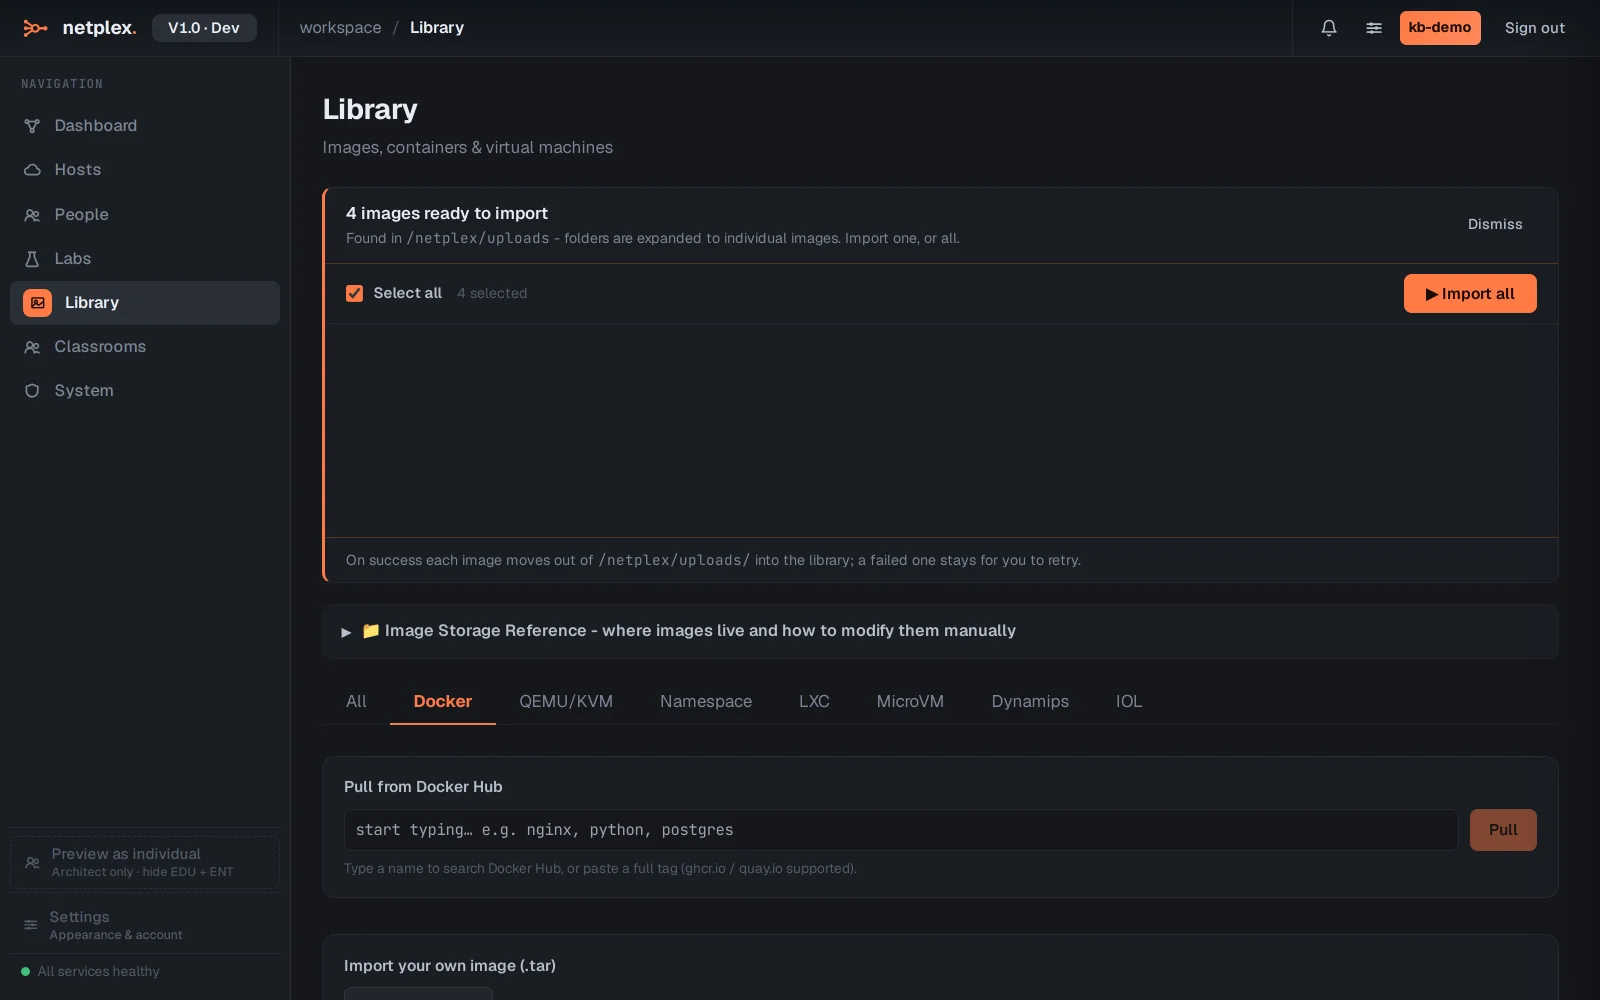Click the V1.0 · Dev version badge
Image resolution: width=1600 pixels, height=1000 pixels.
(x=204, y=28)
